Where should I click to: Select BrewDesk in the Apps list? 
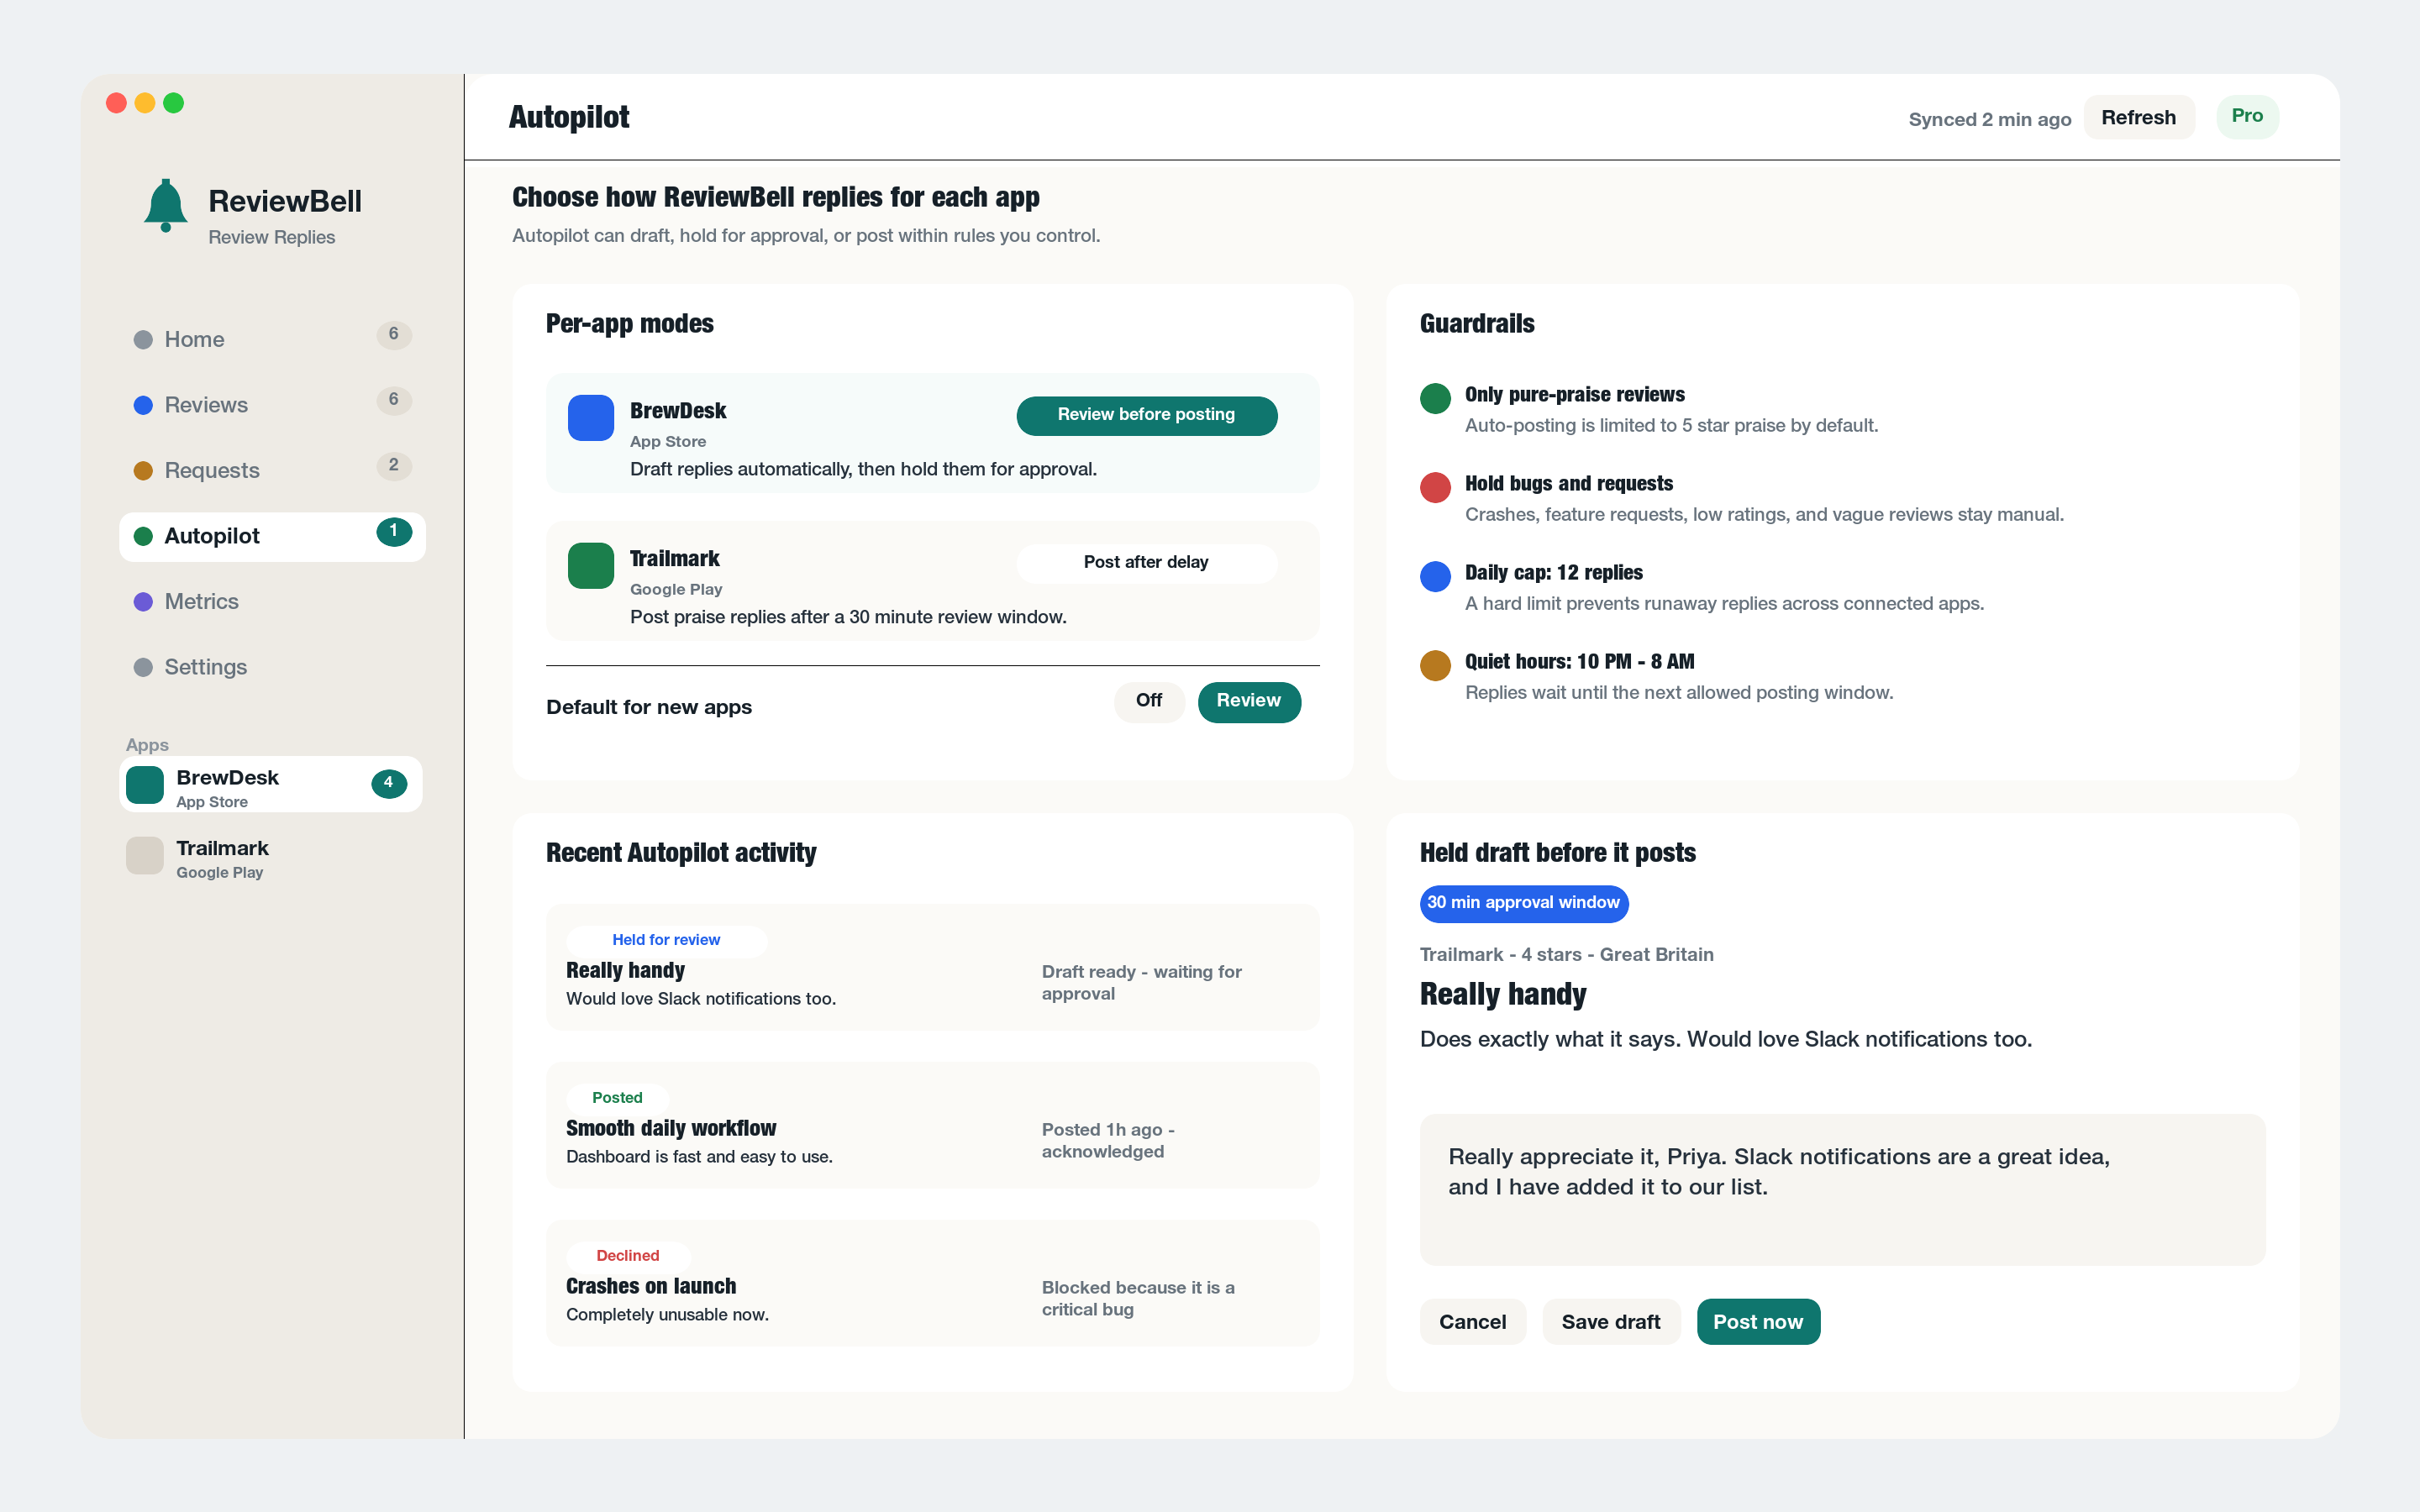click(271, 785)
